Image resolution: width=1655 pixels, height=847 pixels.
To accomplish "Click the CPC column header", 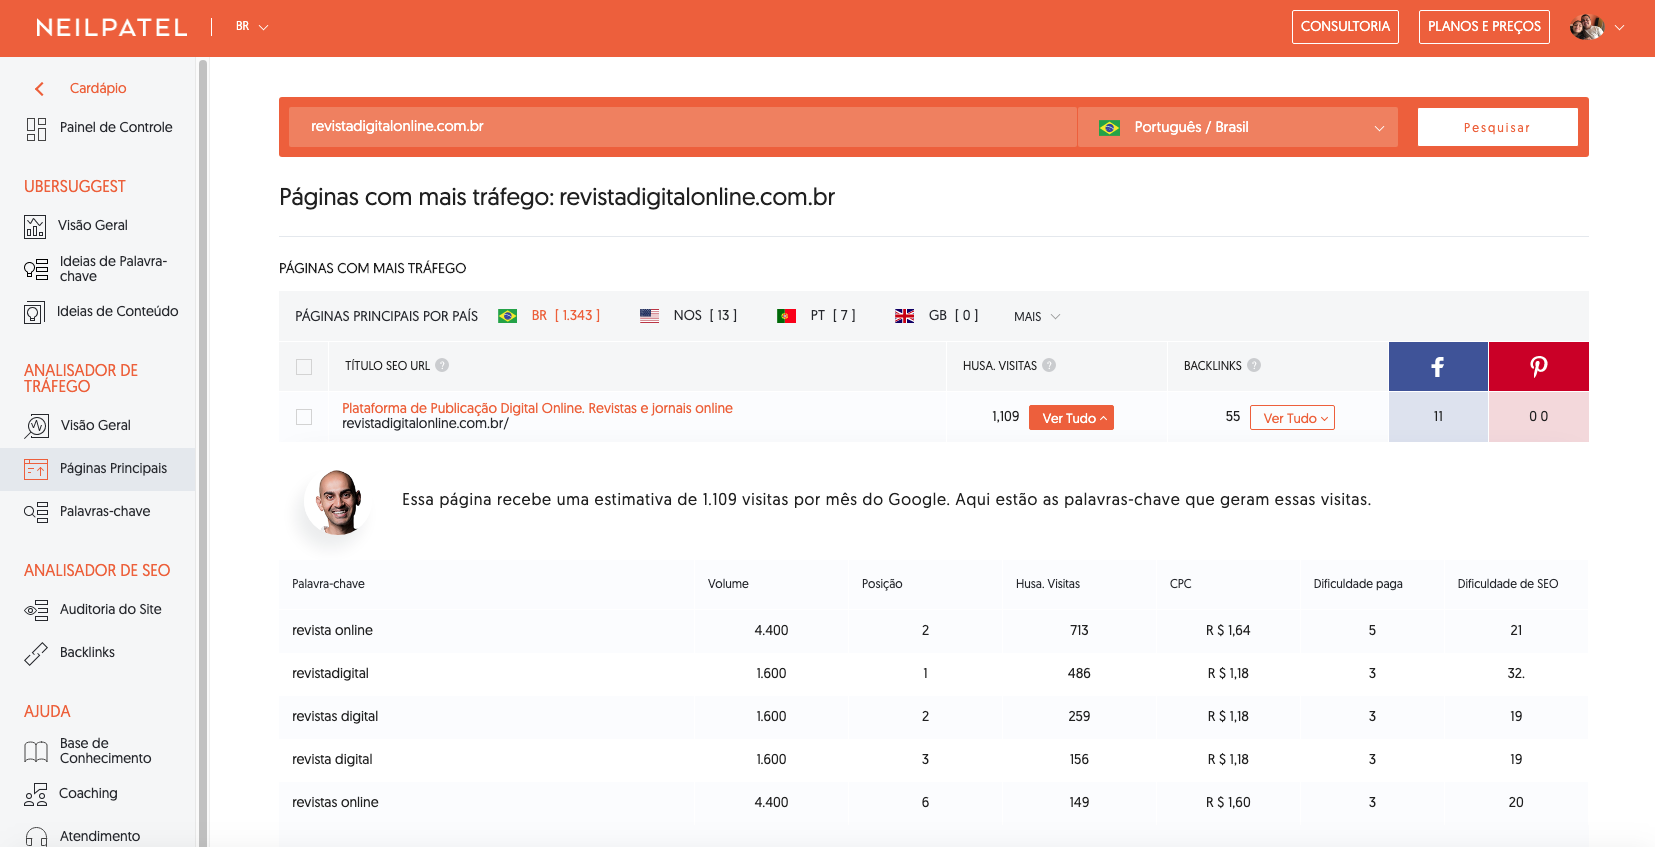I will 1180,584.
